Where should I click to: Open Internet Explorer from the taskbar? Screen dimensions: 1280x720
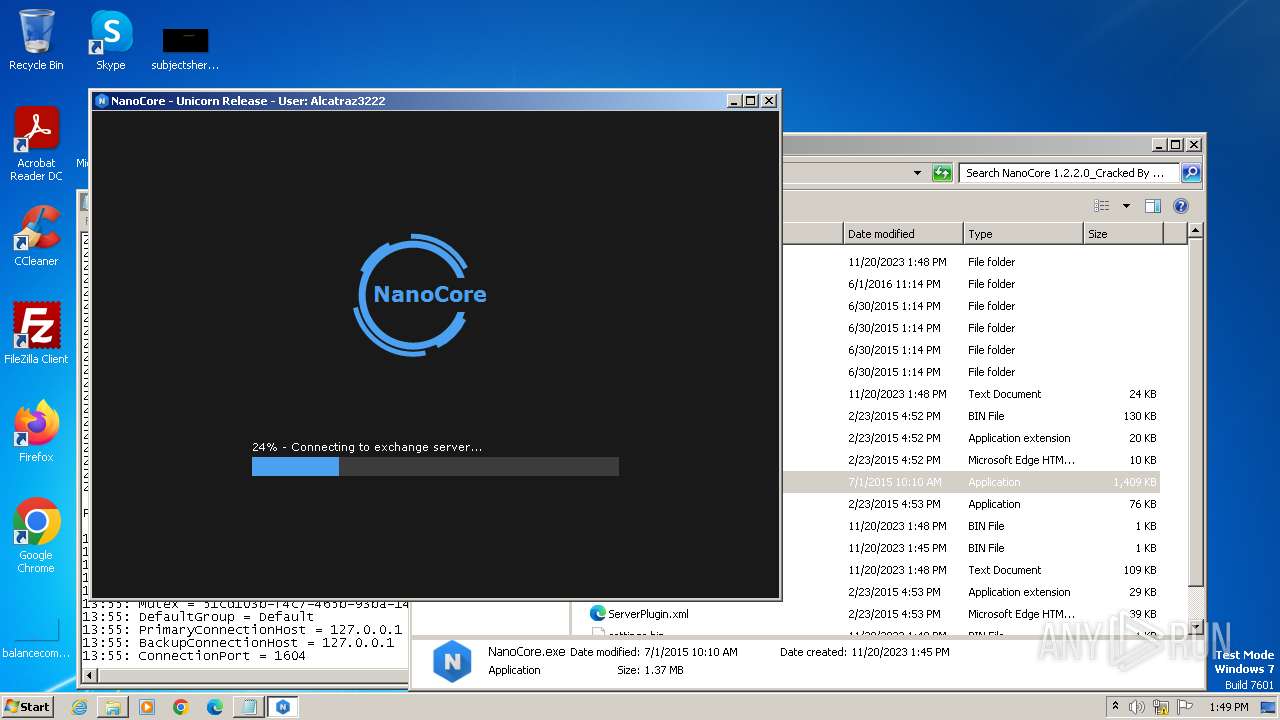79,707
